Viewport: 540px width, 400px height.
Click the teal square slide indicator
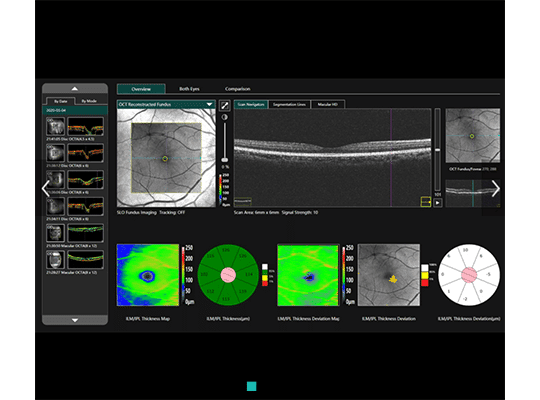(251, 386)
